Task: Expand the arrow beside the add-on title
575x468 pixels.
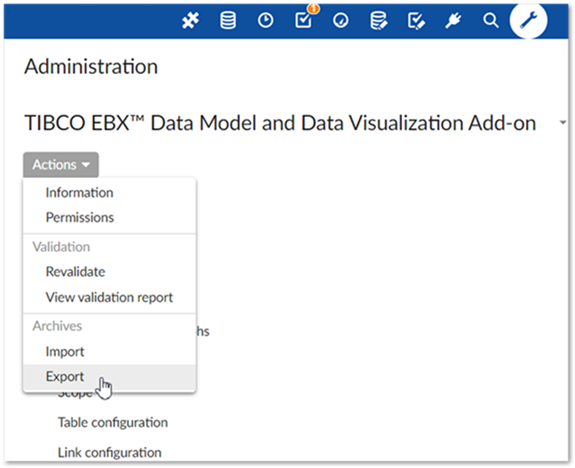Action: pos(563,123)
